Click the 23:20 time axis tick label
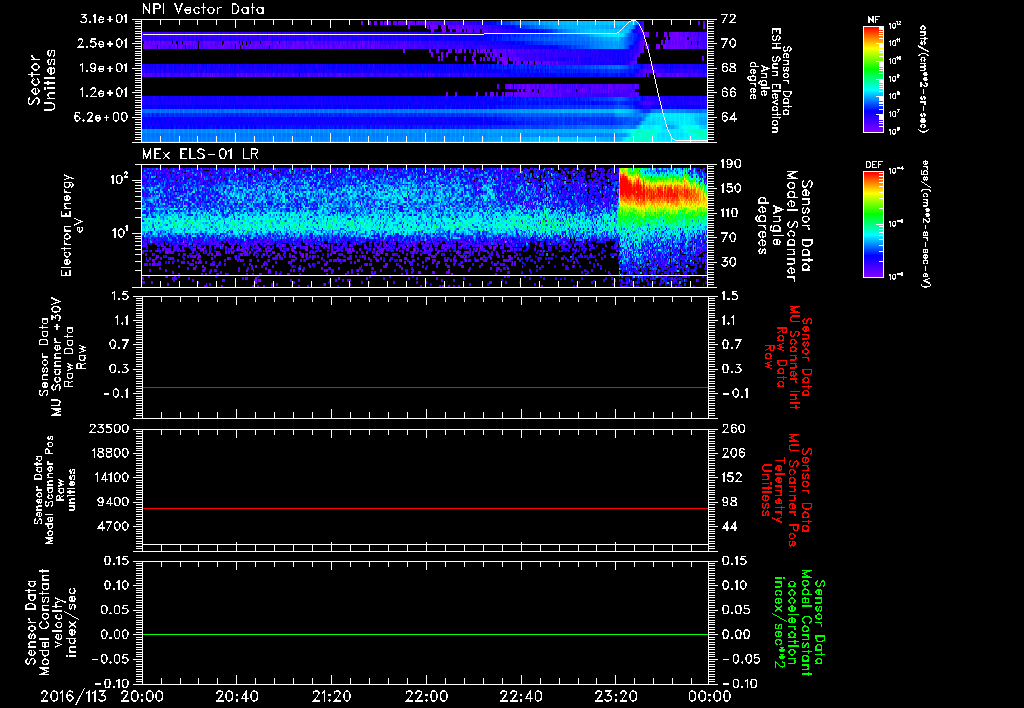1024x708 pixels. (615, 695)
